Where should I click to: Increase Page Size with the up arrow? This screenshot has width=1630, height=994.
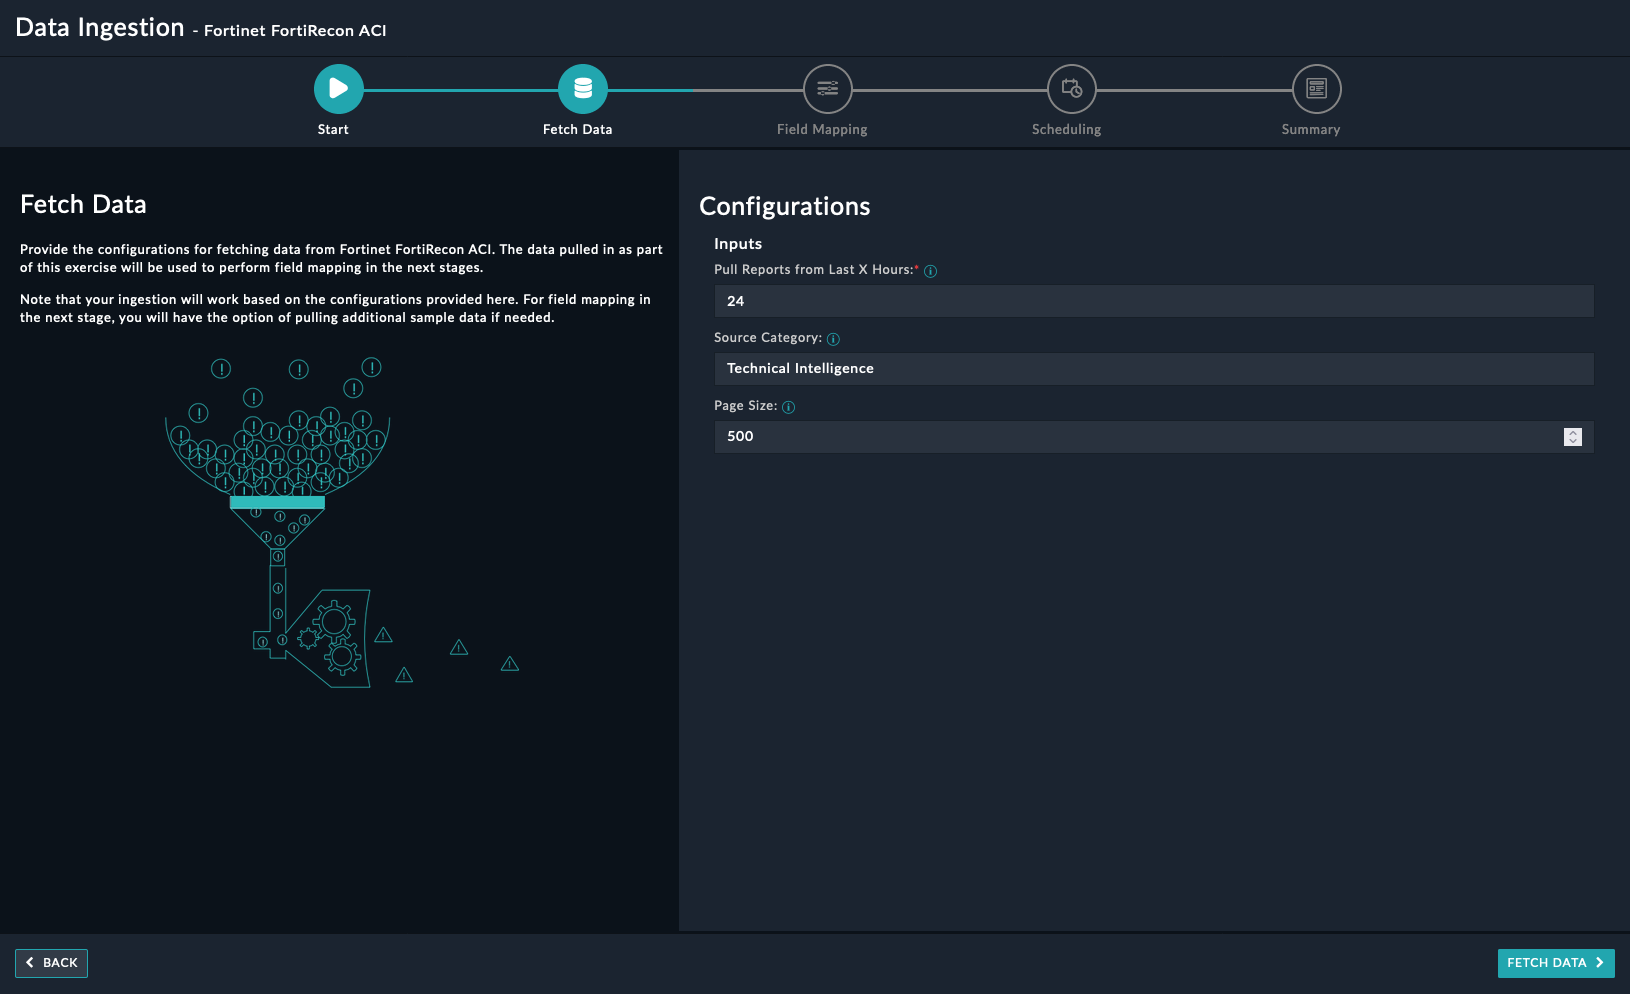click(1573, 432)
